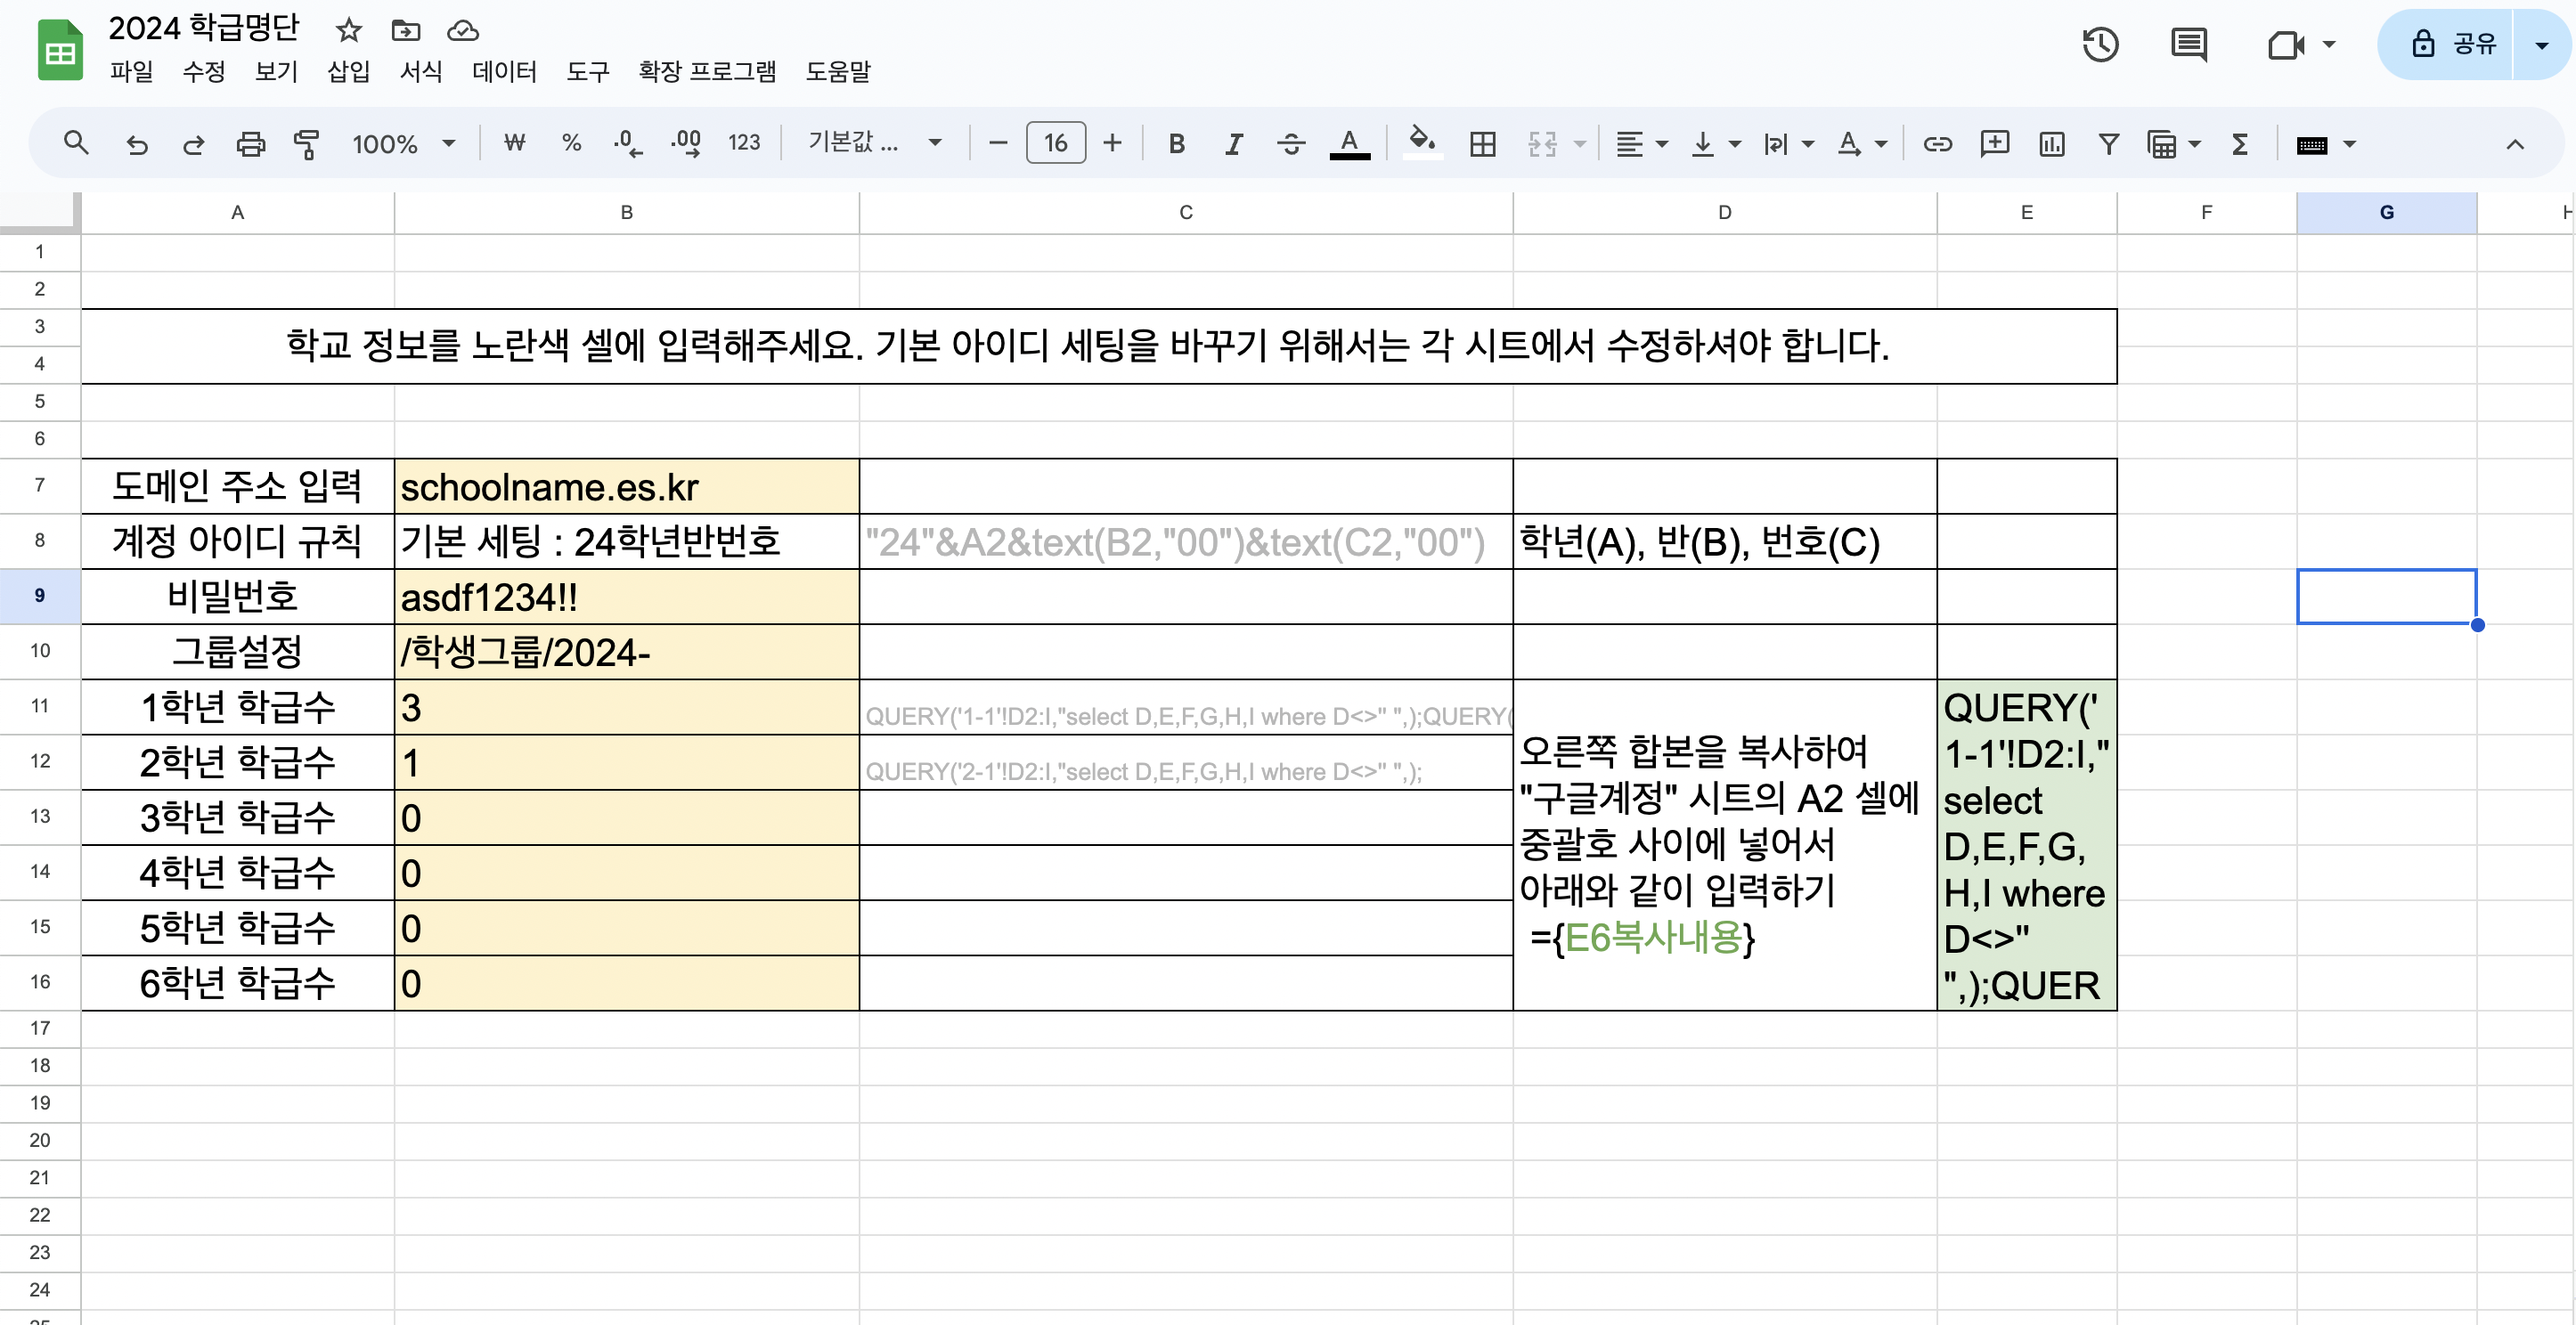Expand the merge cells options arrow
2576x1325 pixels.
pos(1580,144)
